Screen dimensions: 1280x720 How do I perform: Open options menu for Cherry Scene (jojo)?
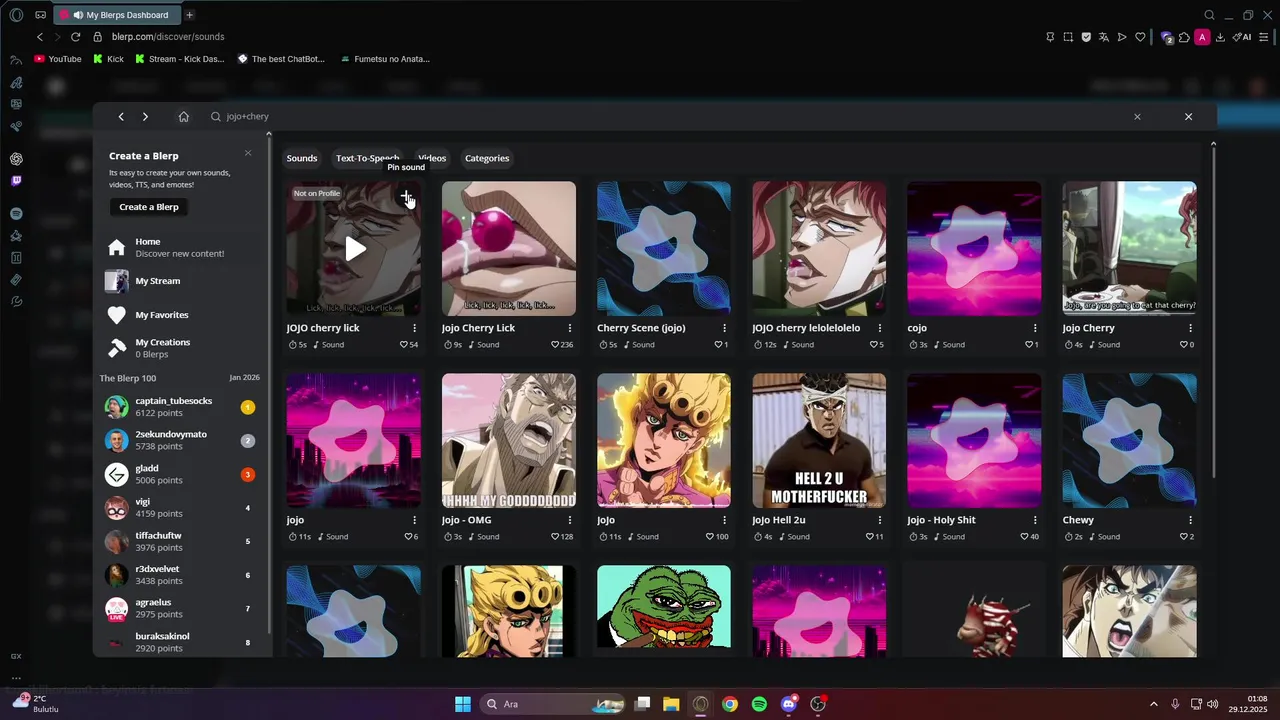pyautogui.click(x=724, y=328)
